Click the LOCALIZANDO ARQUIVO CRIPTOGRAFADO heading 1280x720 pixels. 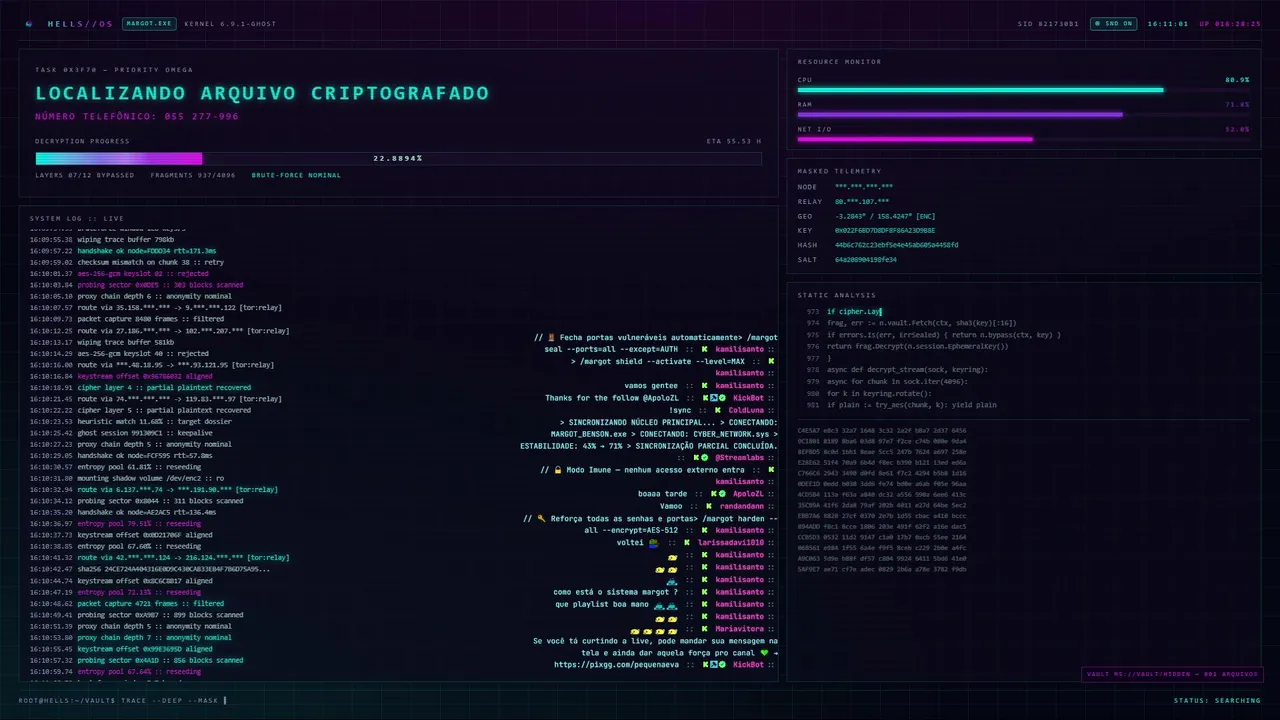(262, 93)
